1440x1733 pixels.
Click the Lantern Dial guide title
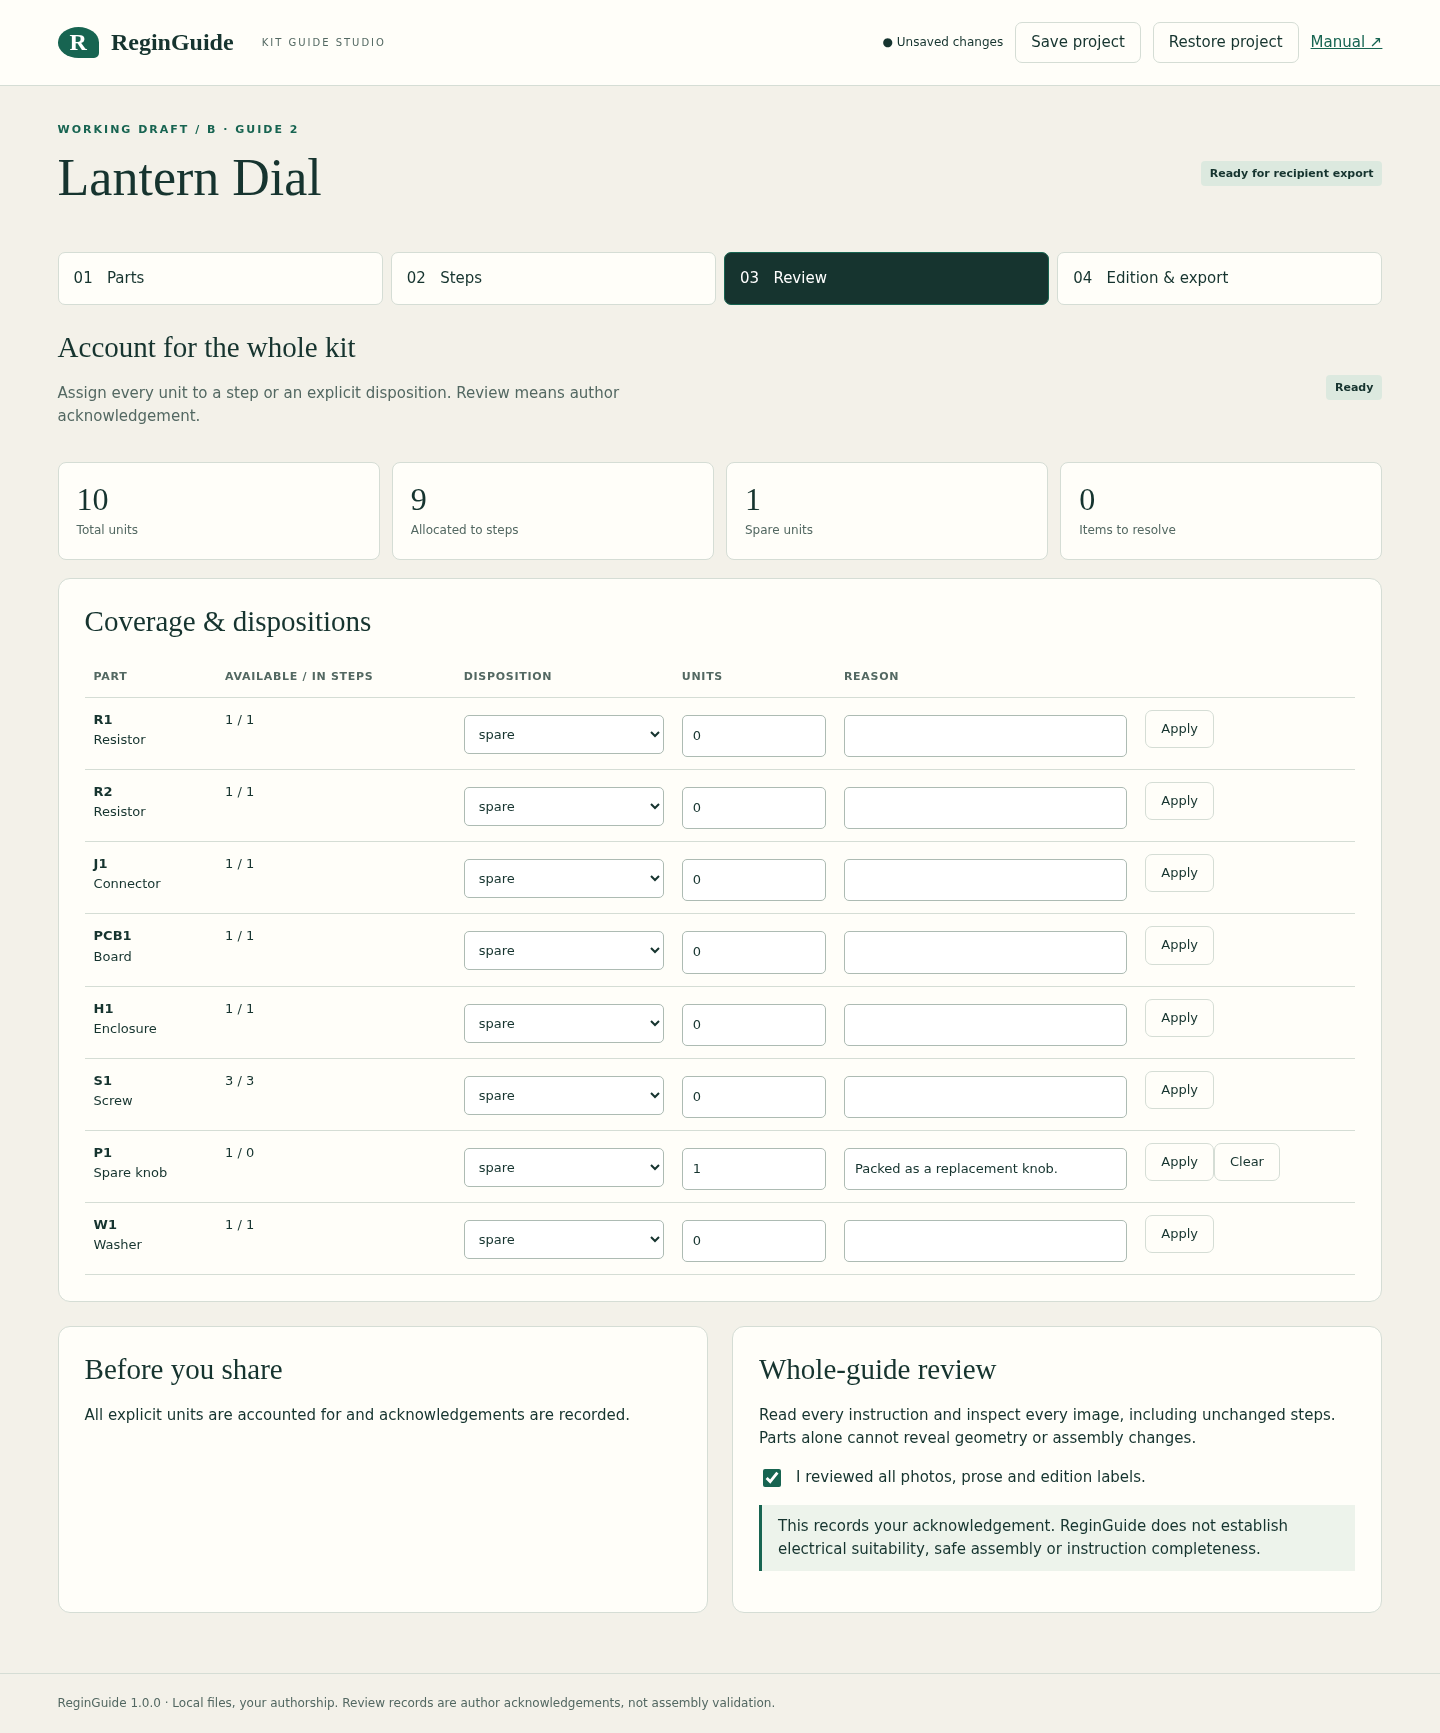[x=190, y=178]
